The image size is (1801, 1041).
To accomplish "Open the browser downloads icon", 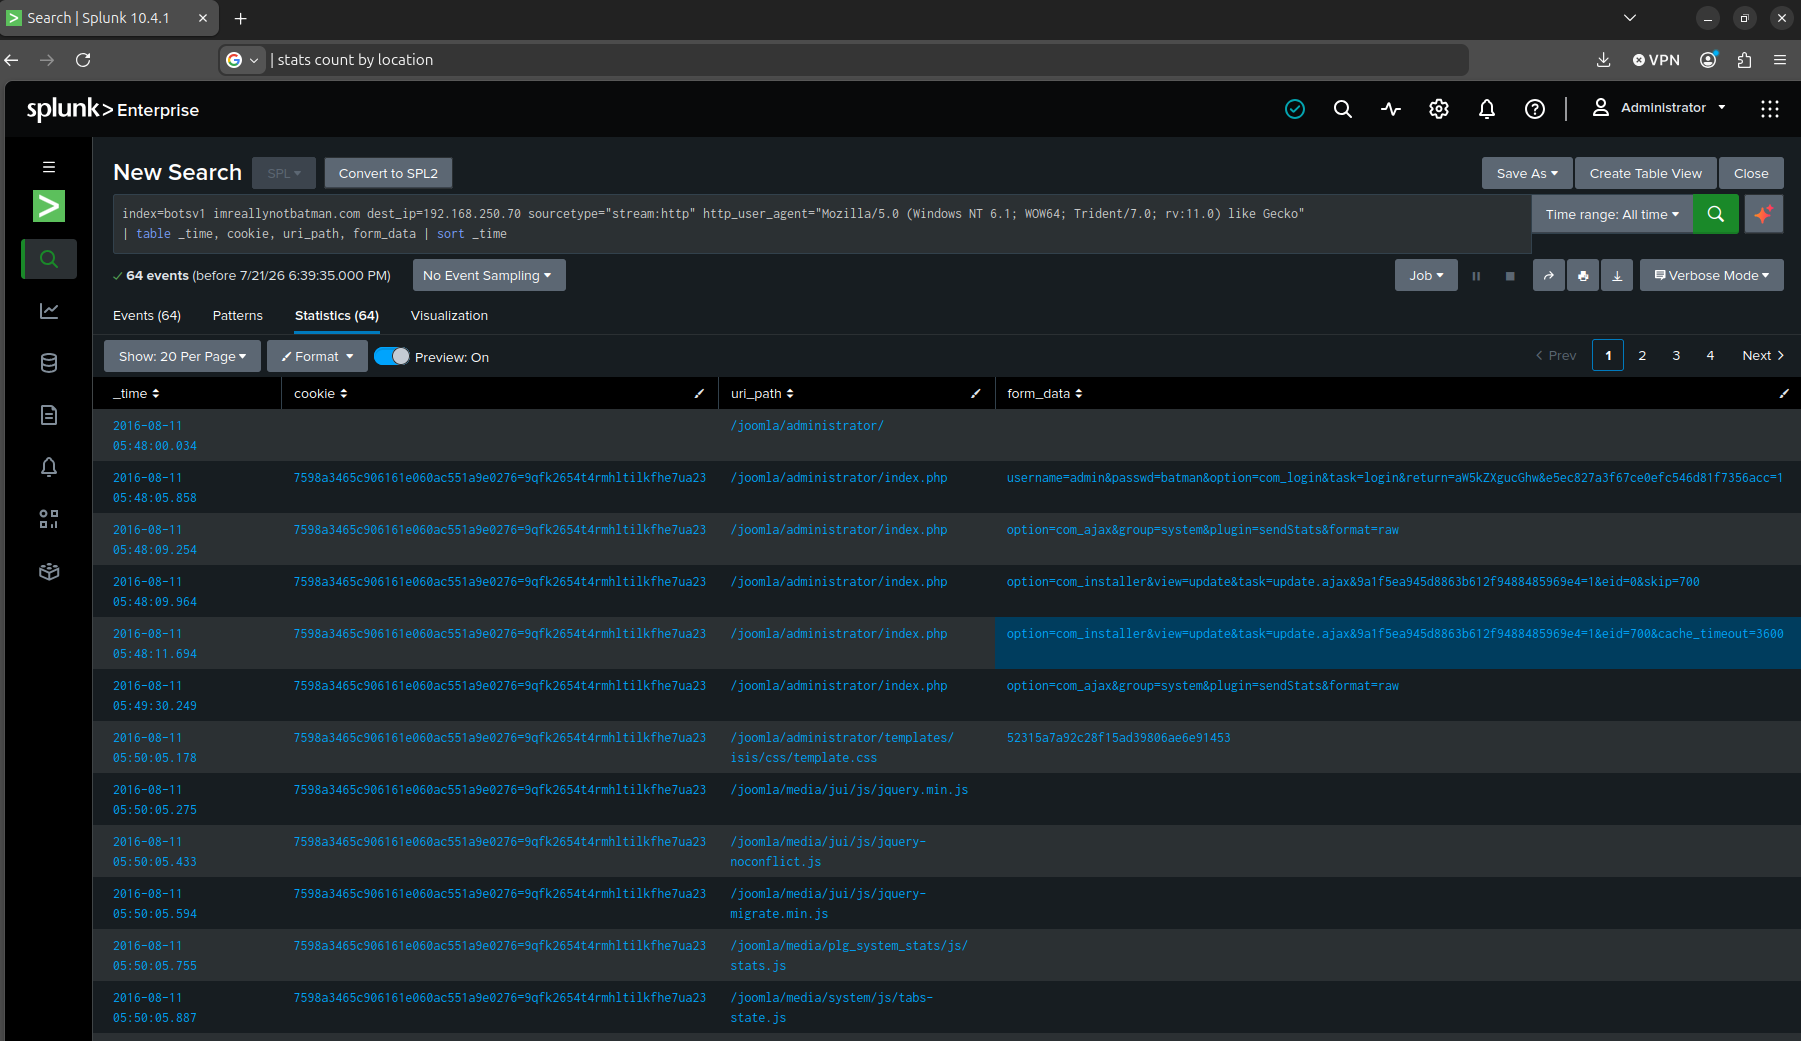I will [1603, 60].
